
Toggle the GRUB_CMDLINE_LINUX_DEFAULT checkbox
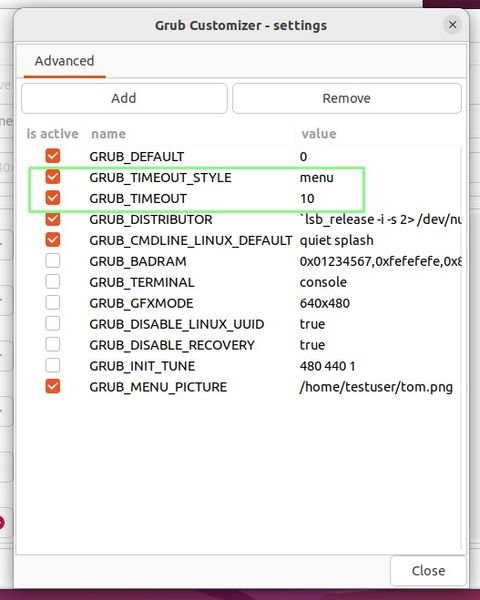tap(53, 240)
